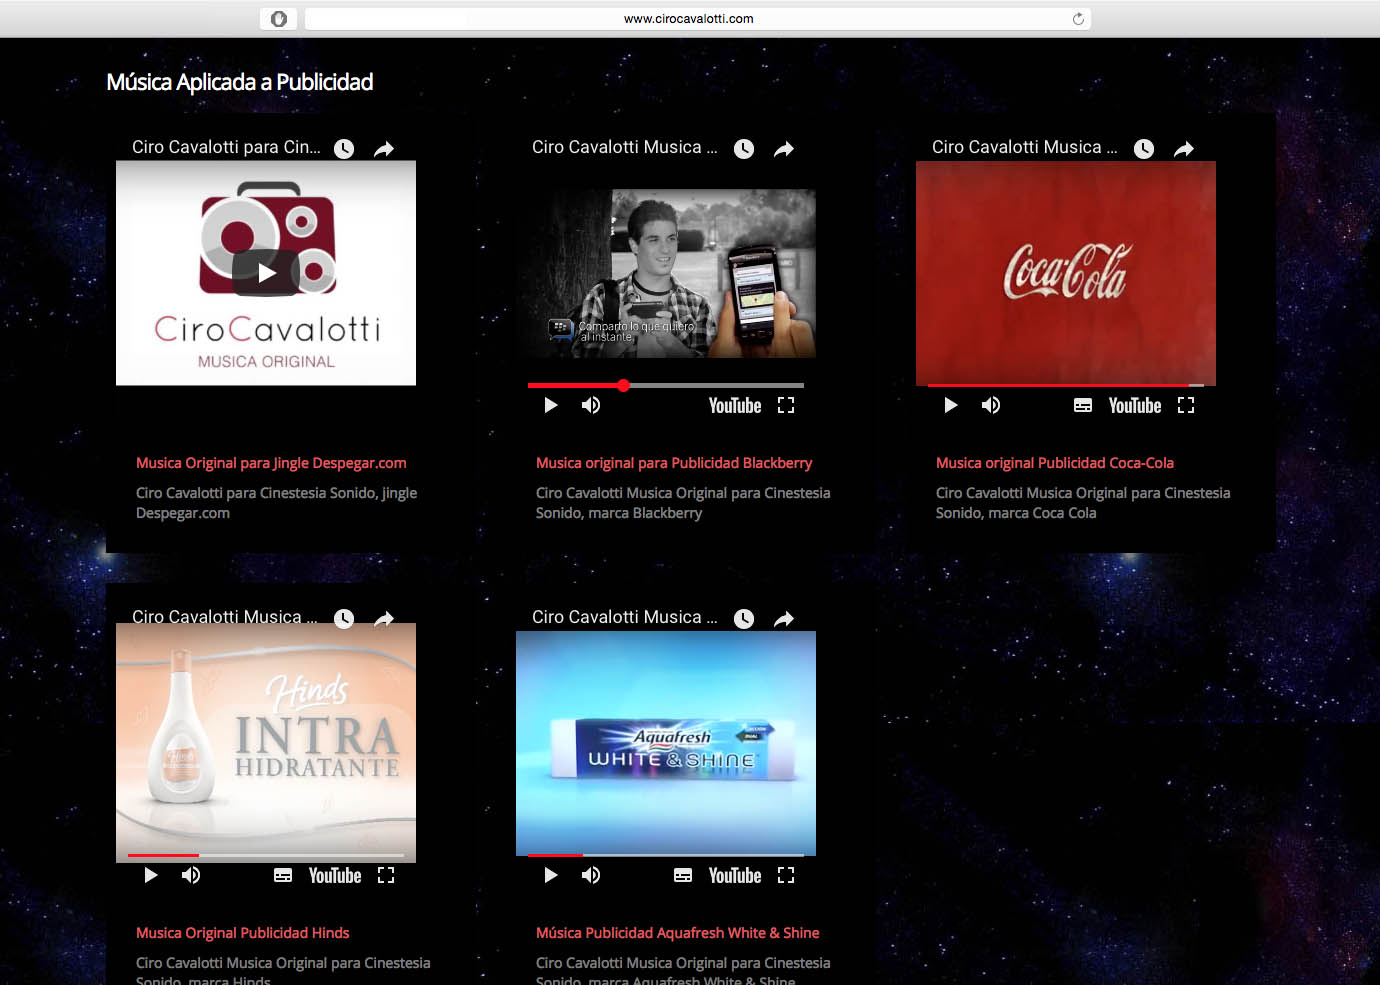The image size is (1380, 985).
Task: Open the Blackberry video on YouTube
Action: tap(735, 405)
